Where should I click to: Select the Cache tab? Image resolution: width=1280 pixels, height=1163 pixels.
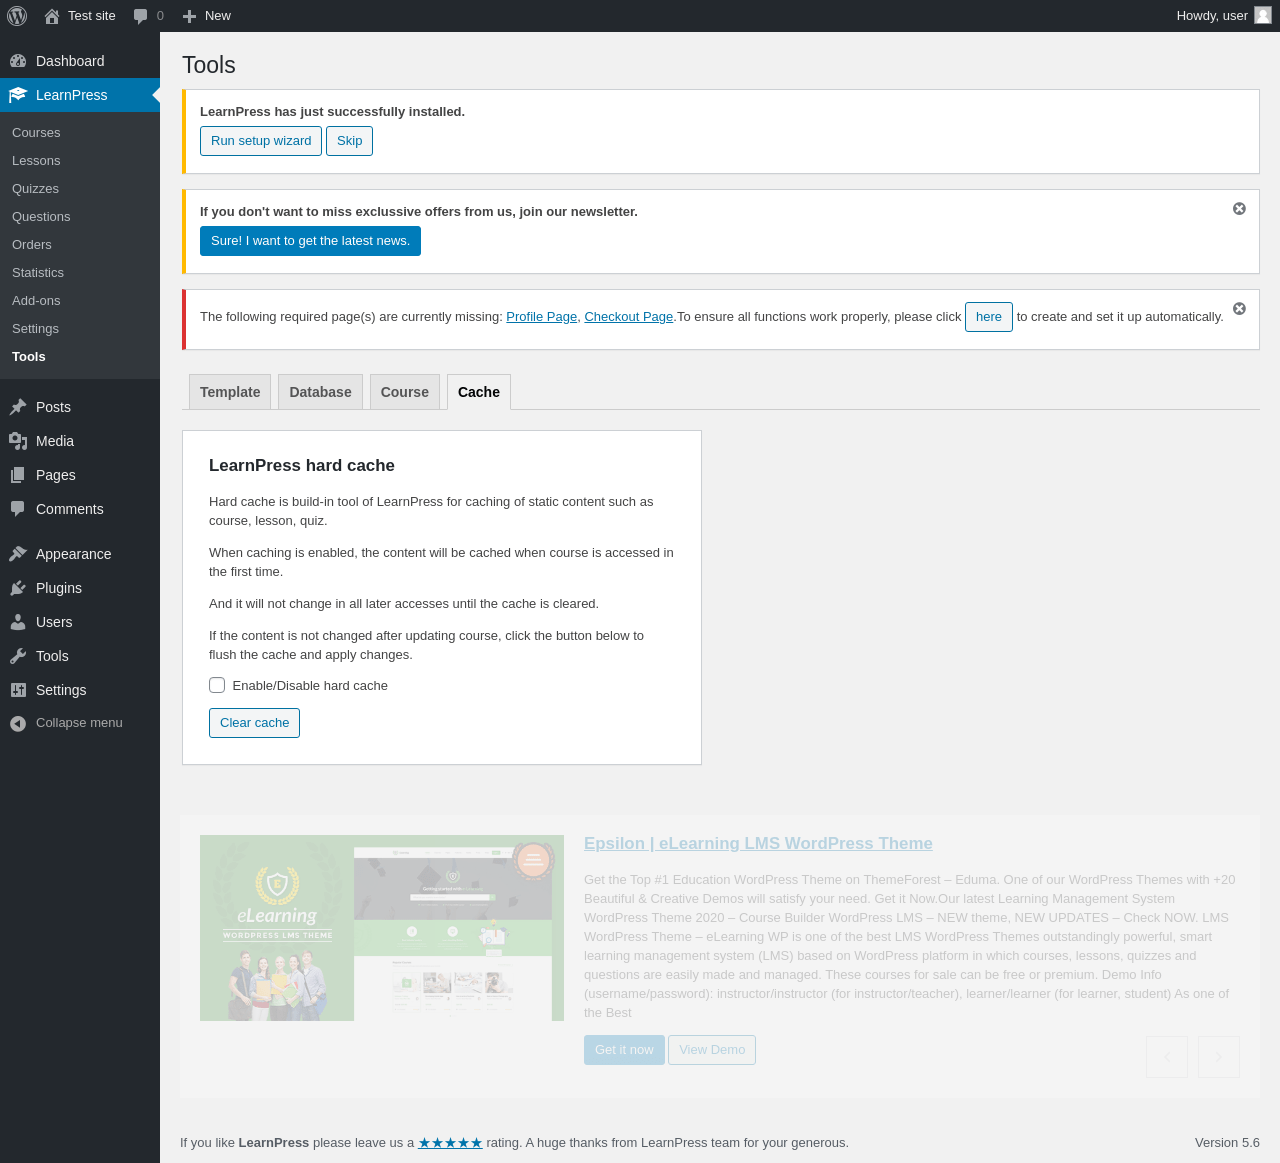click(479, 392)
